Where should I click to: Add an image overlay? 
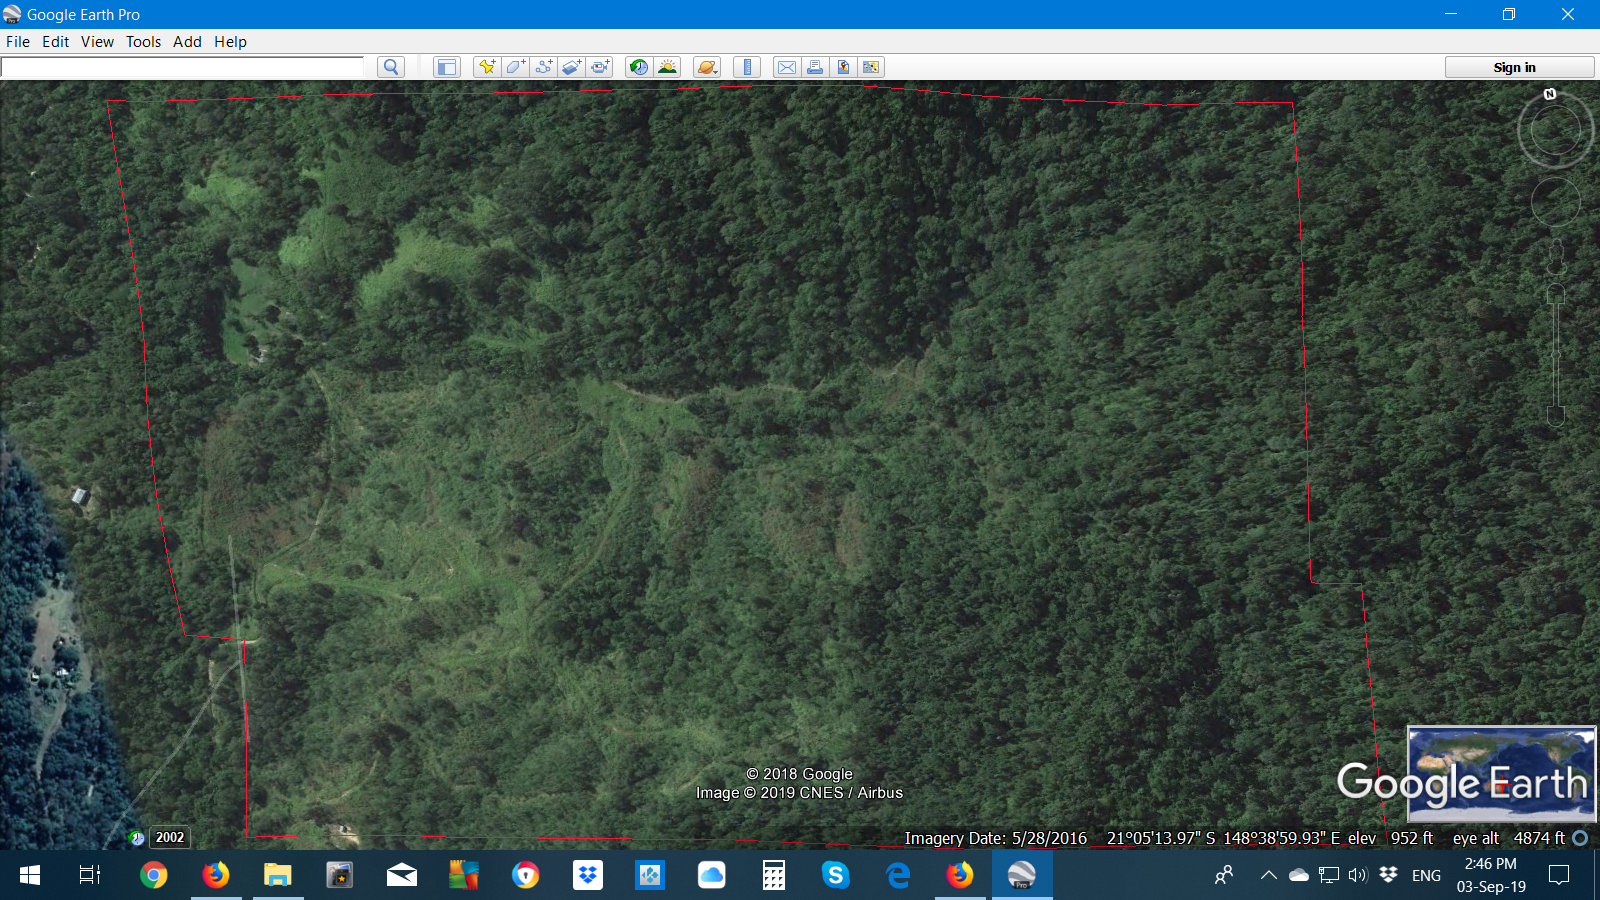[571, 67]
